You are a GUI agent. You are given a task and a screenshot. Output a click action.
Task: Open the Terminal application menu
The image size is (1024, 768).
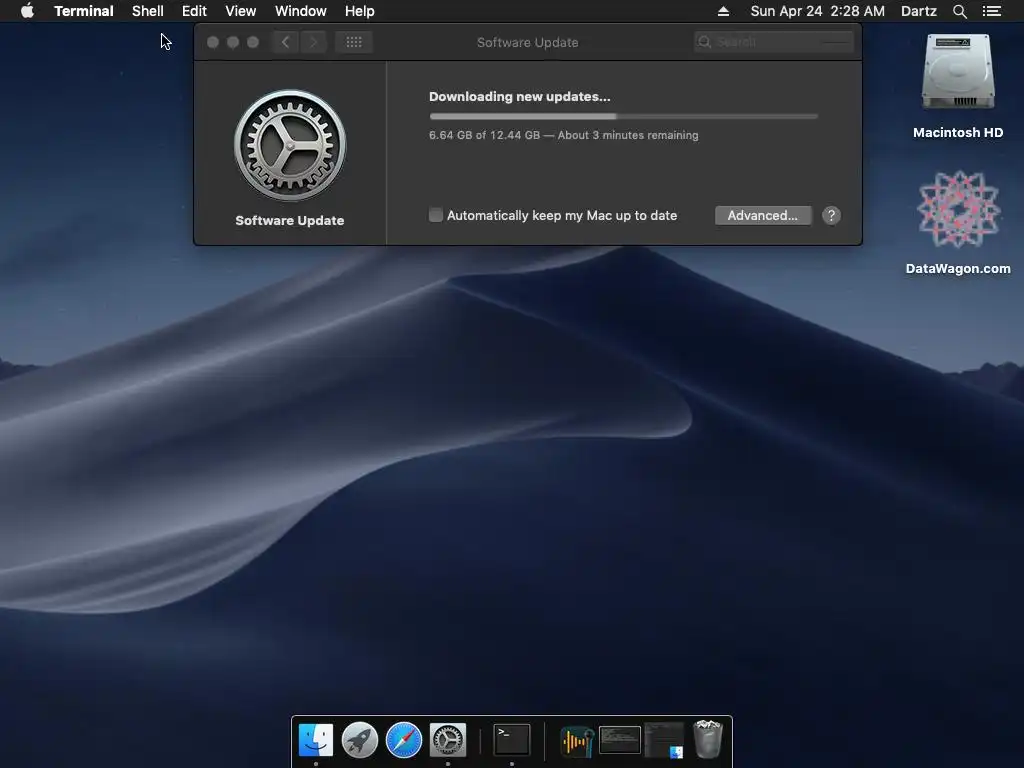pyautogui.click(x=84, y=11)
